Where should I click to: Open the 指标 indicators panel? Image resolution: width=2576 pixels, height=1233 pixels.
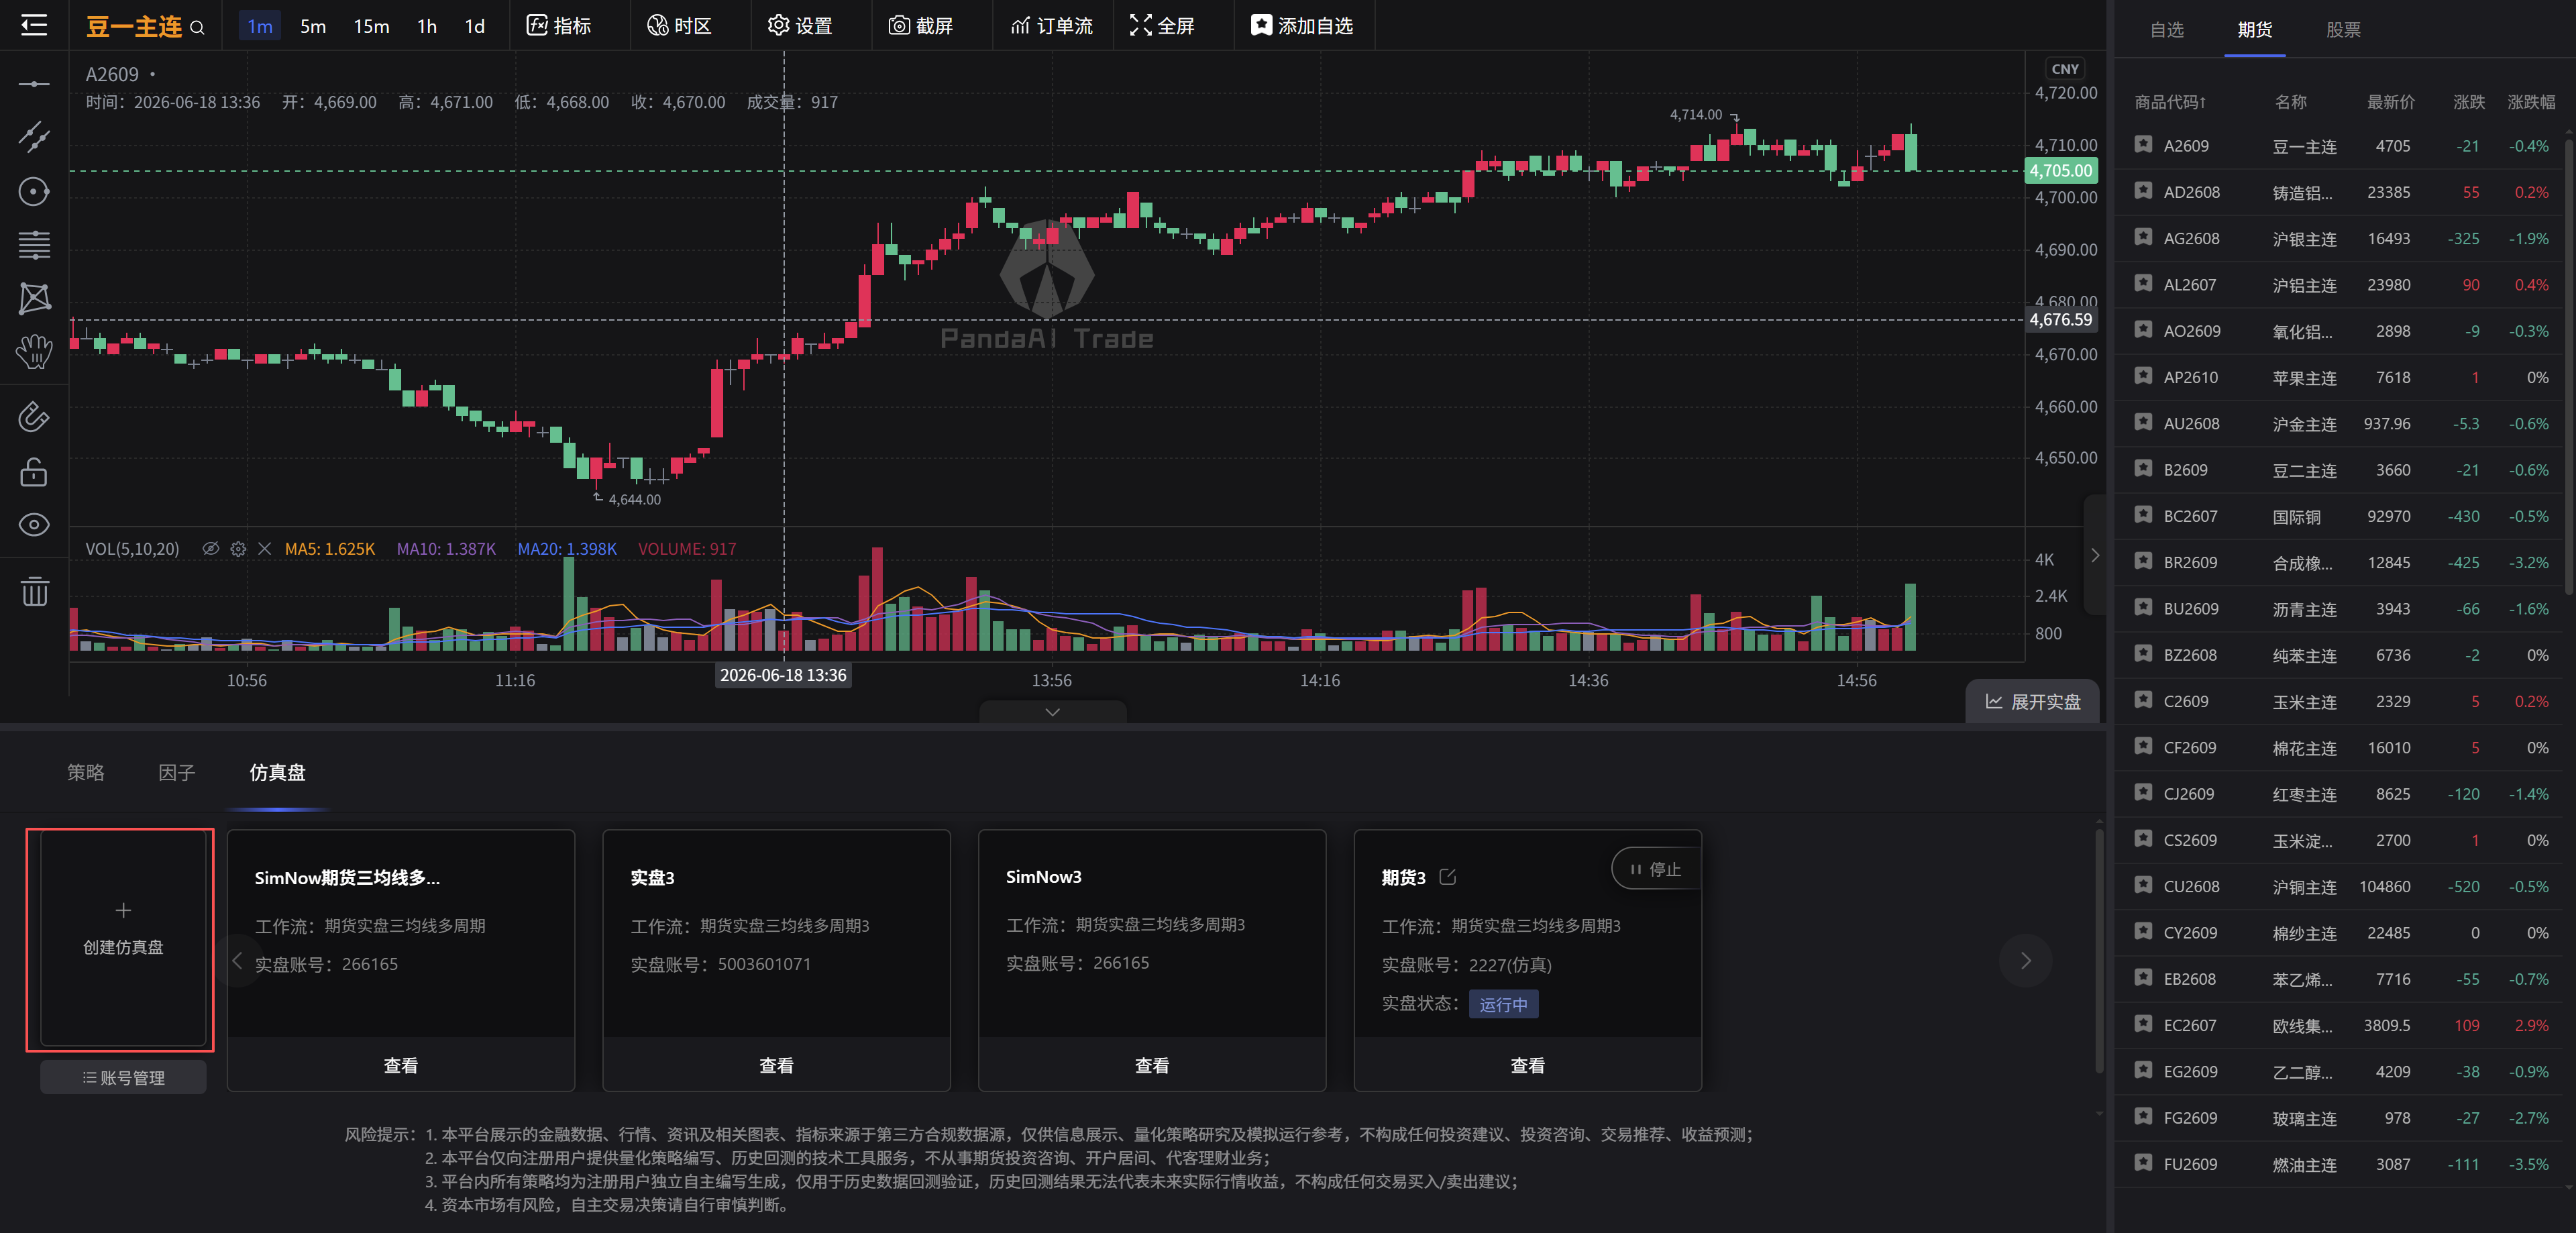click(x=559, y=26)
